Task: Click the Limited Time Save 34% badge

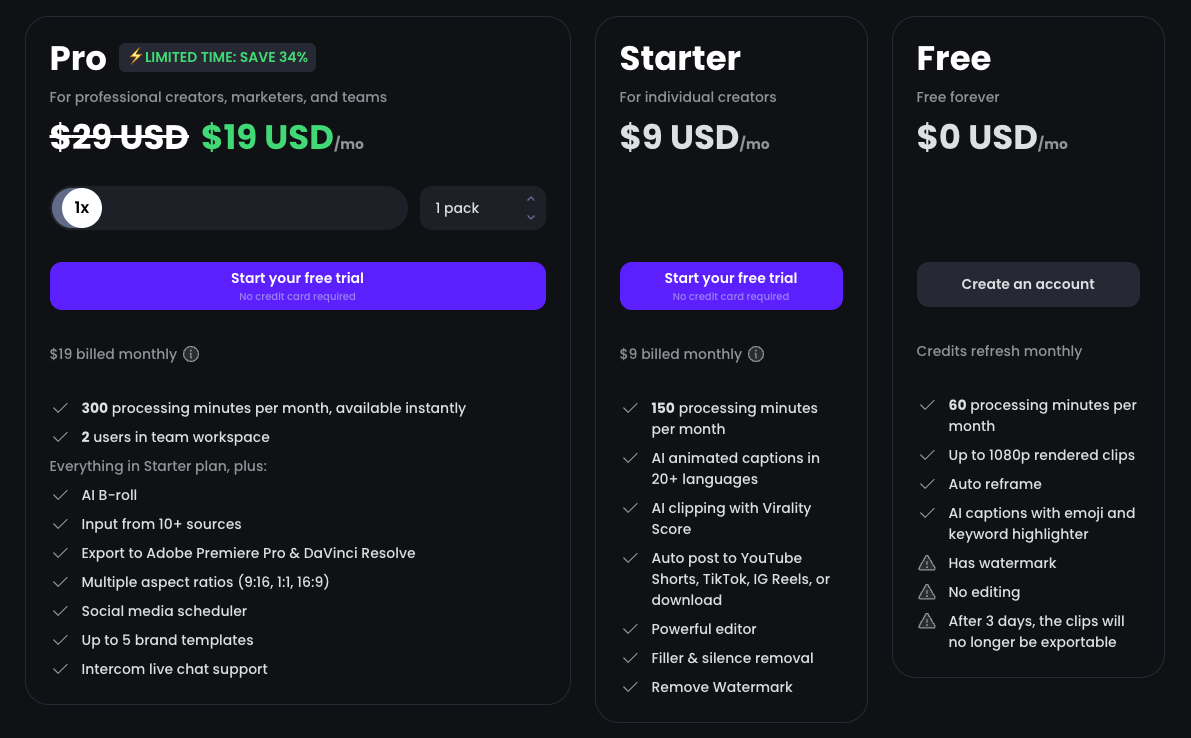Action: click(x=217, y=57)
